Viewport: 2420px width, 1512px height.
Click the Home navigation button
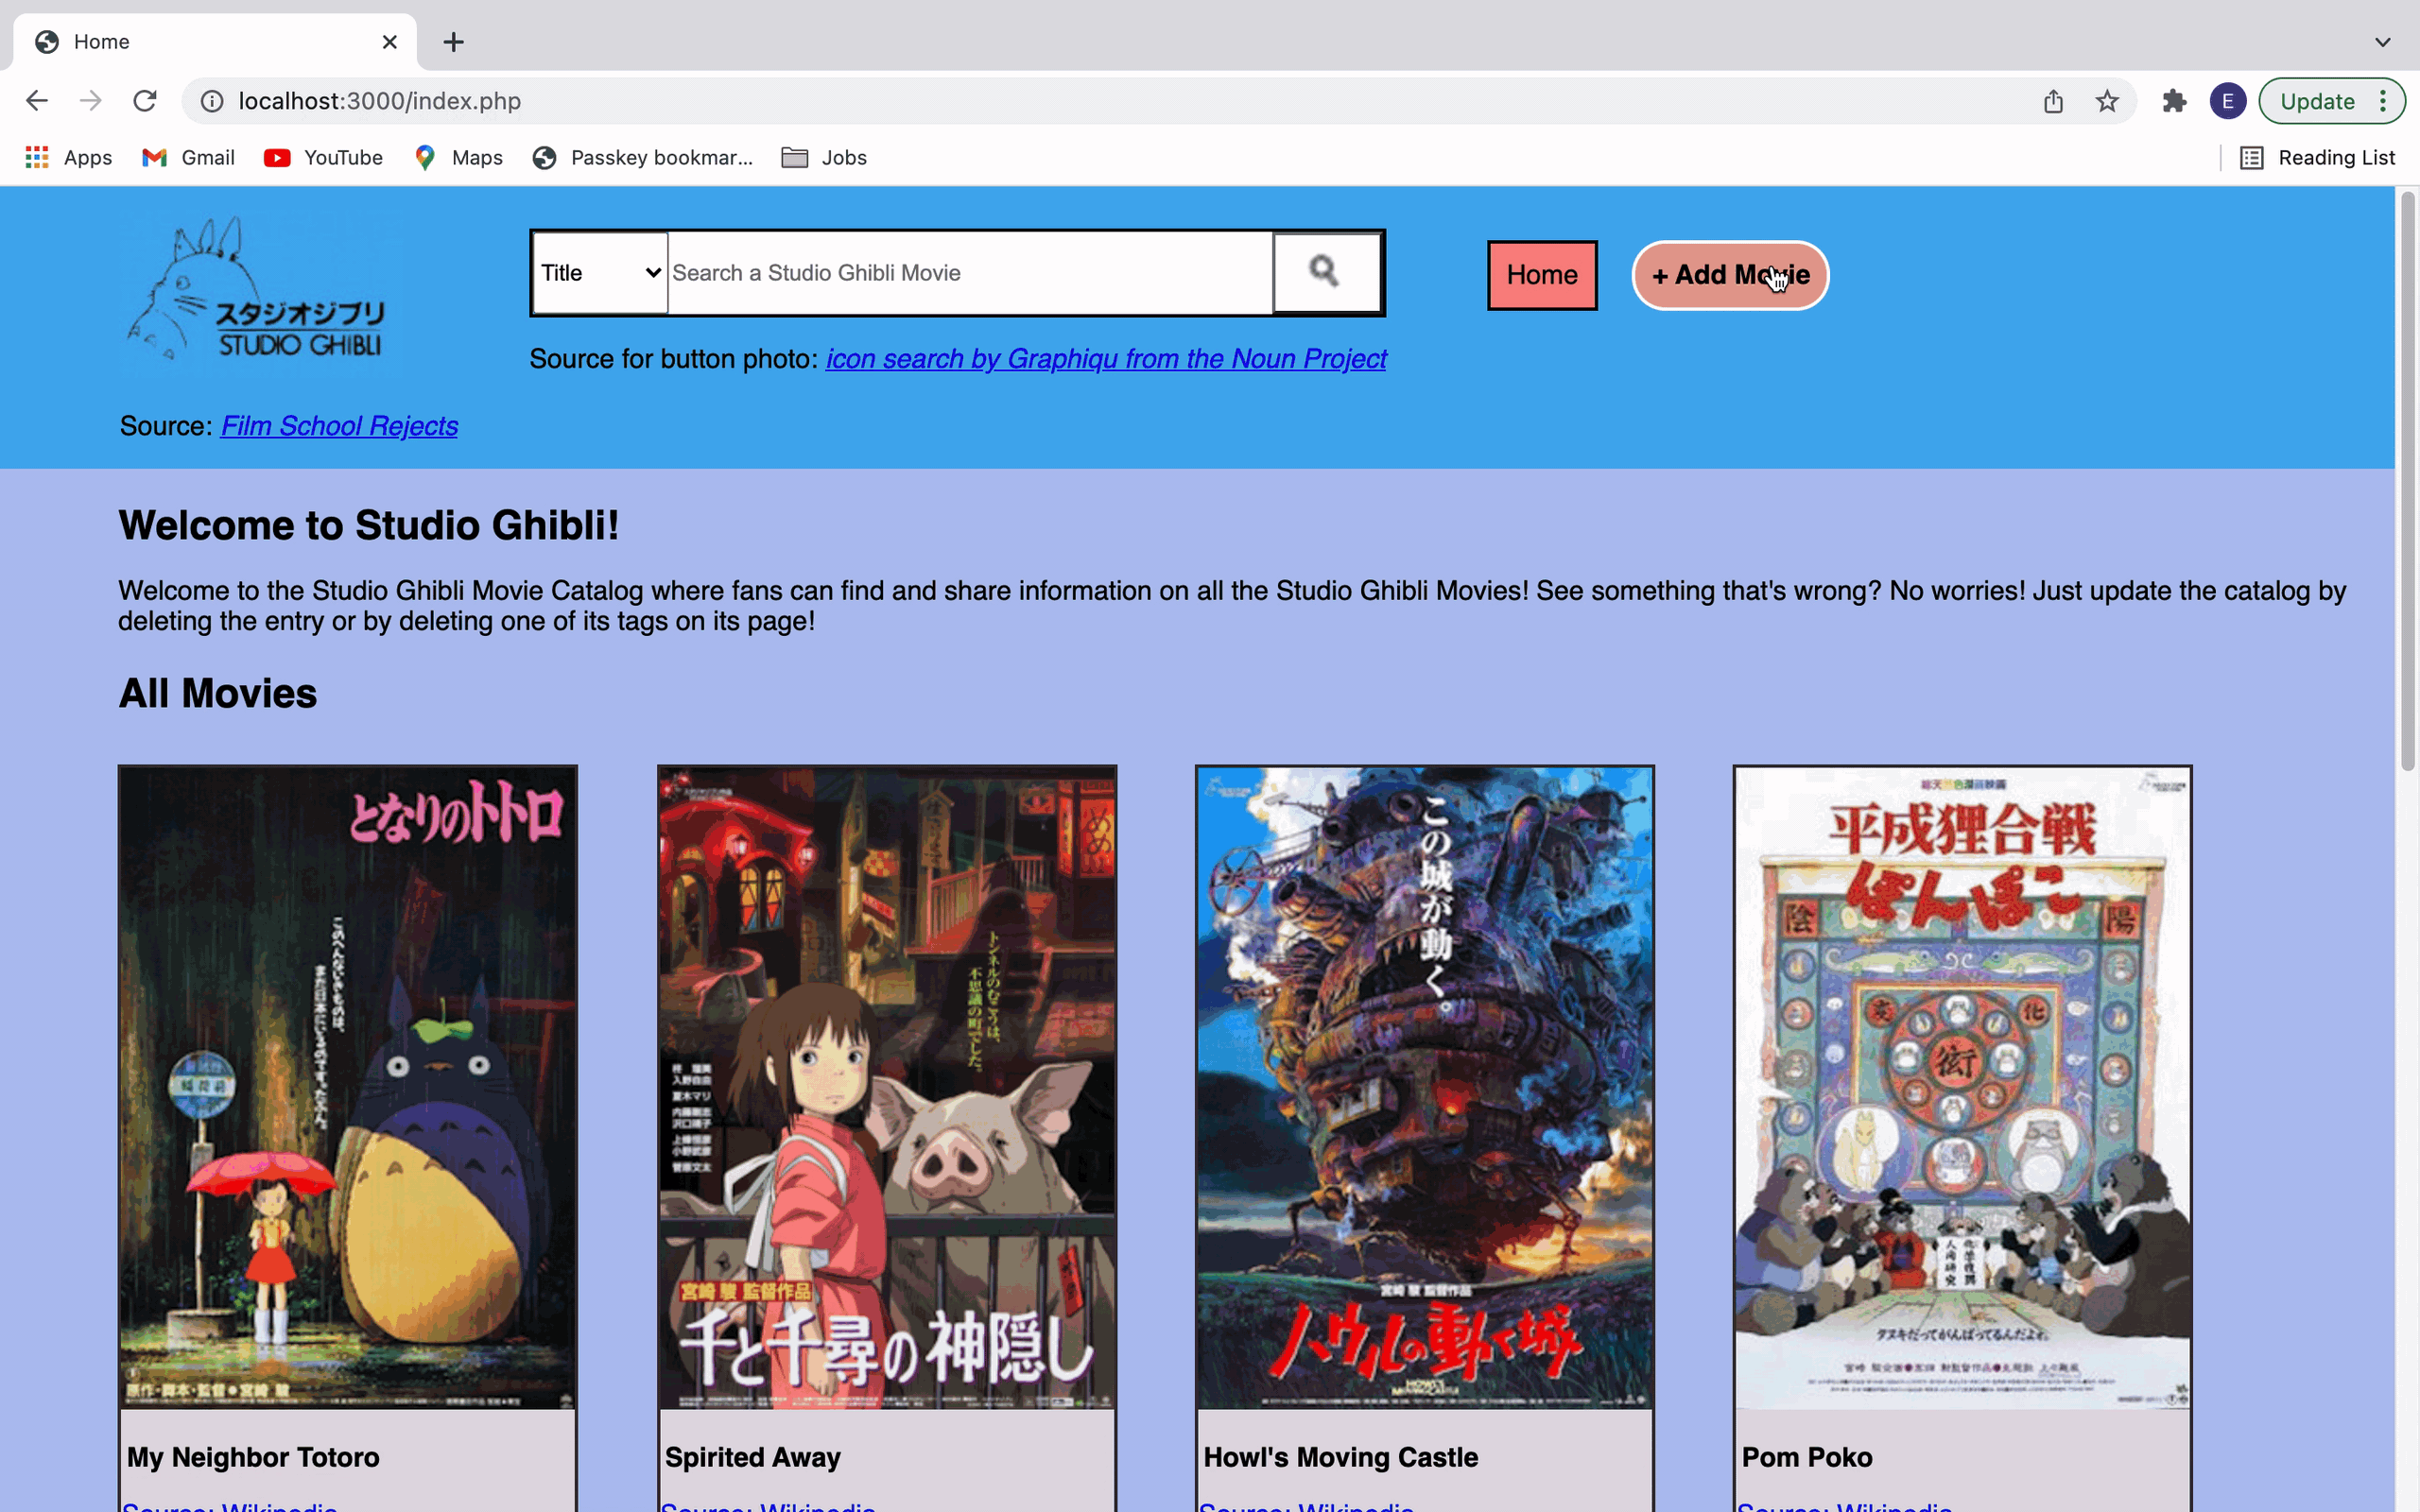click(x=1541, y=275)
